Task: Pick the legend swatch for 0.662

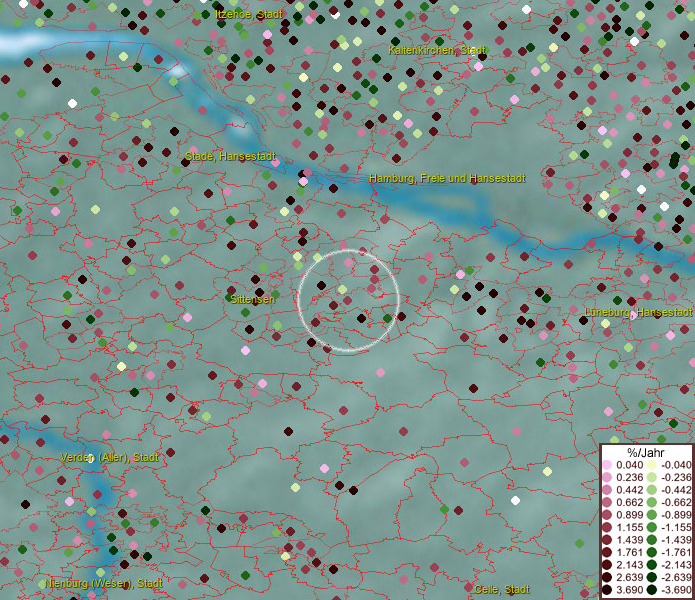Action: click(x=607, y=503)
